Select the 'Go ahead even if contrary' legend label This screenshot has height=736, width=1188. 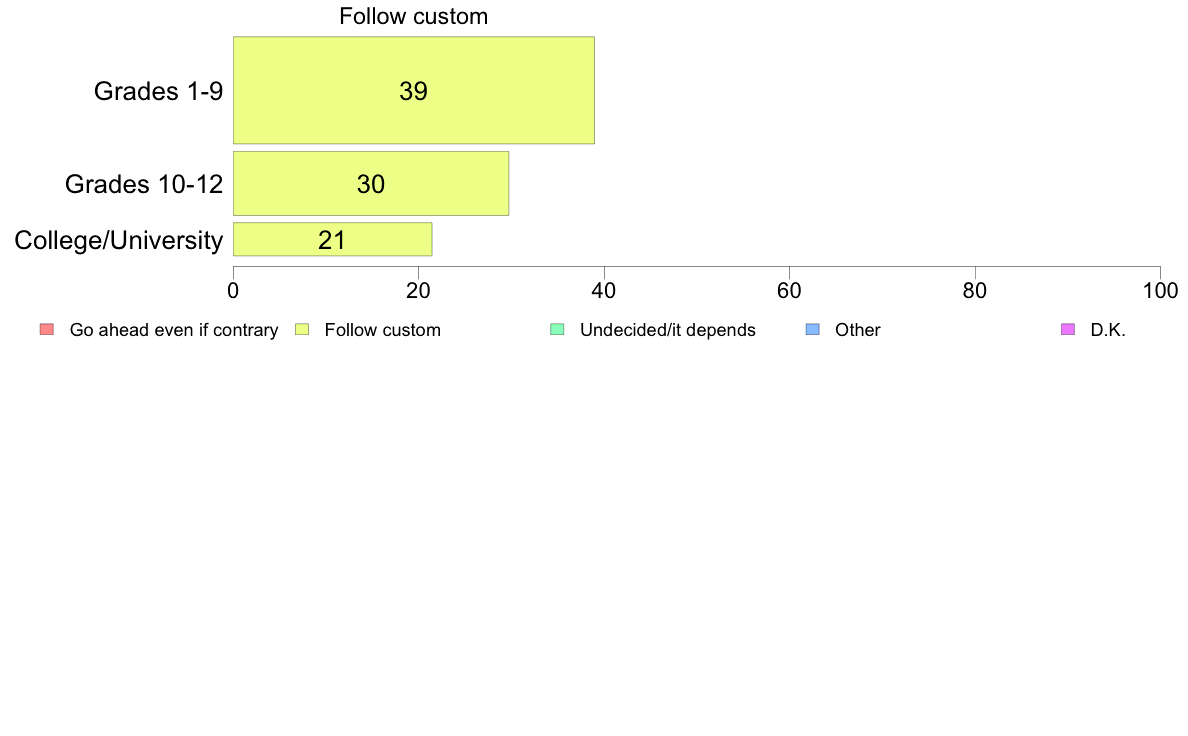pos(174,330)
